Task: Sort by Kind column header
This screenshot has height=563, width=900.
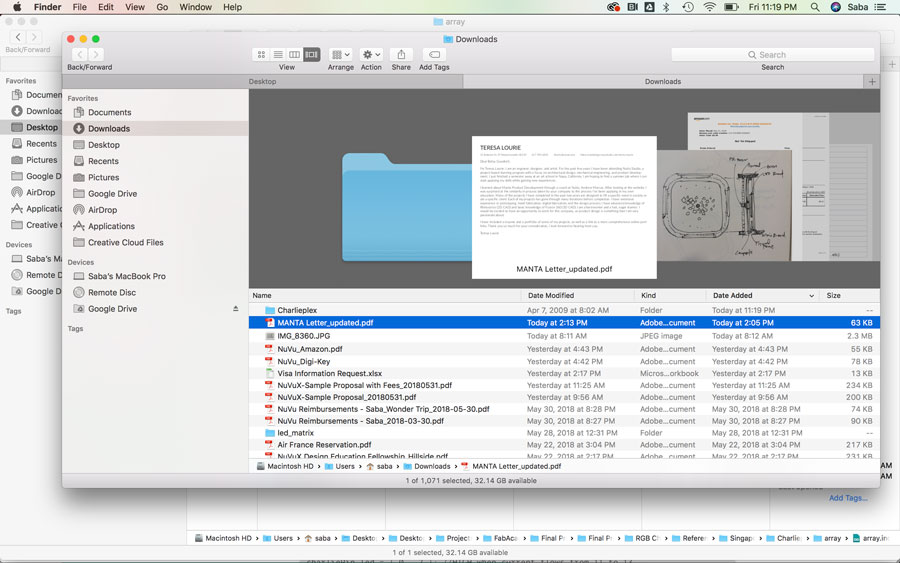Action: click(670, 296)
